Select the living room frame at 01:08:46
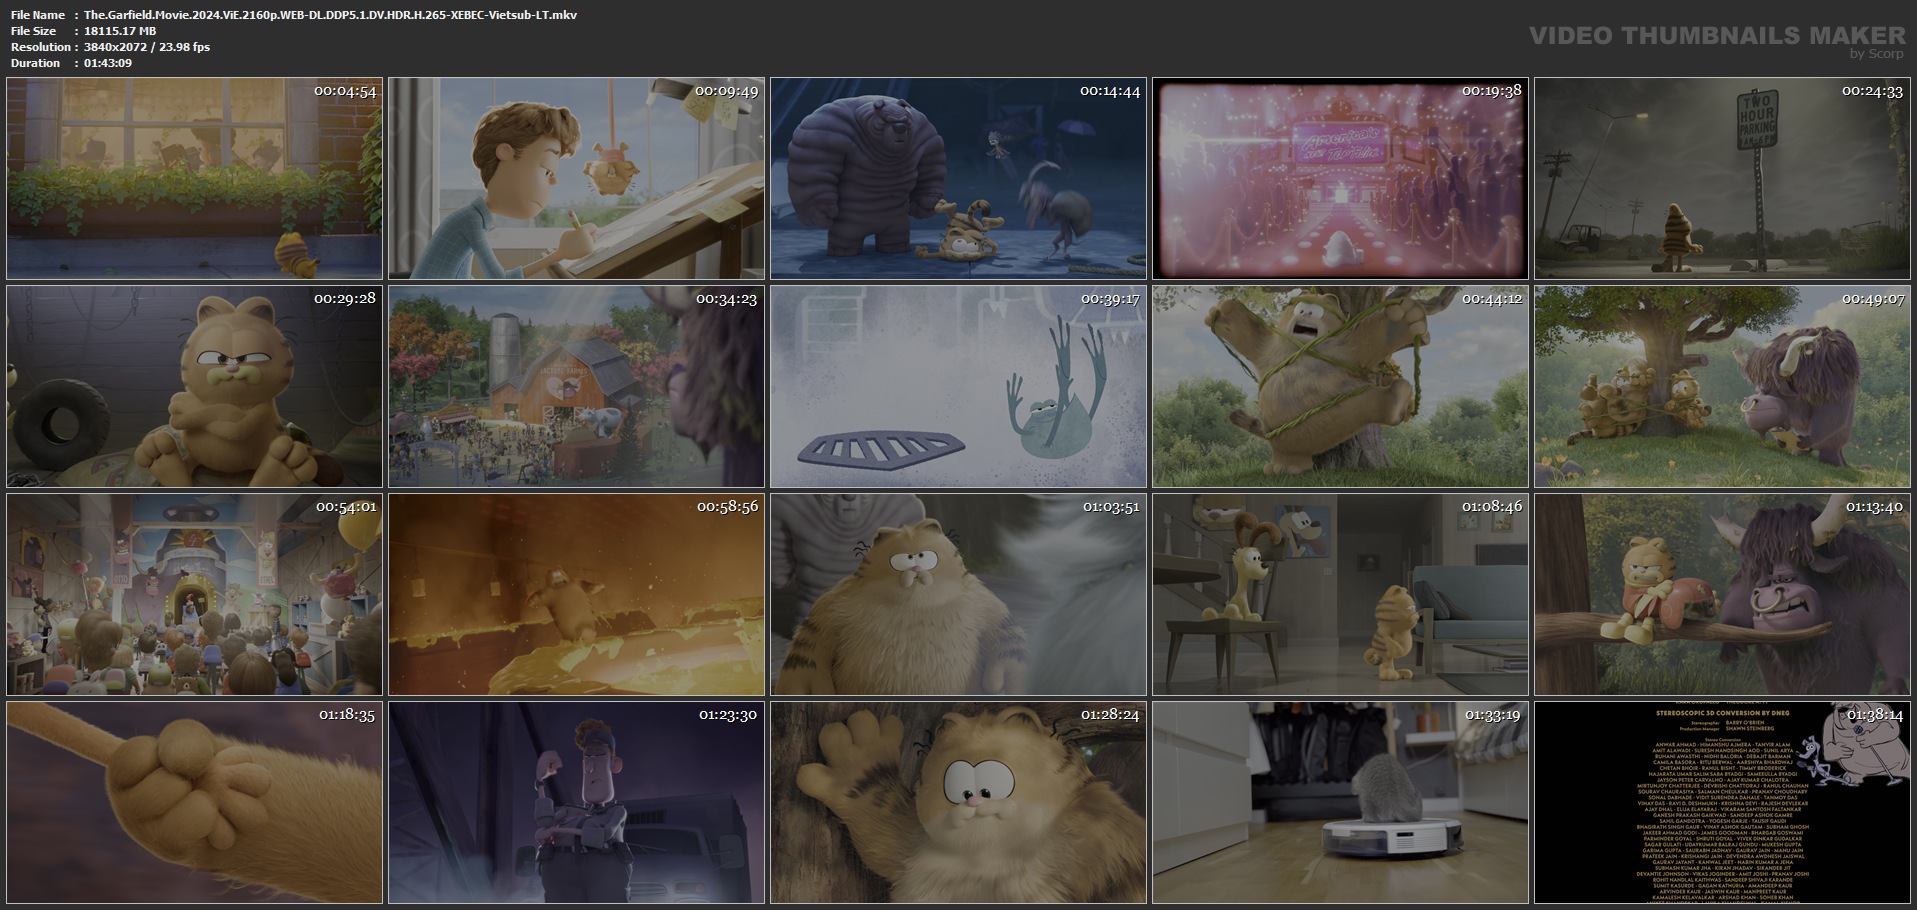The image size is (1917, 910). 1340,594
